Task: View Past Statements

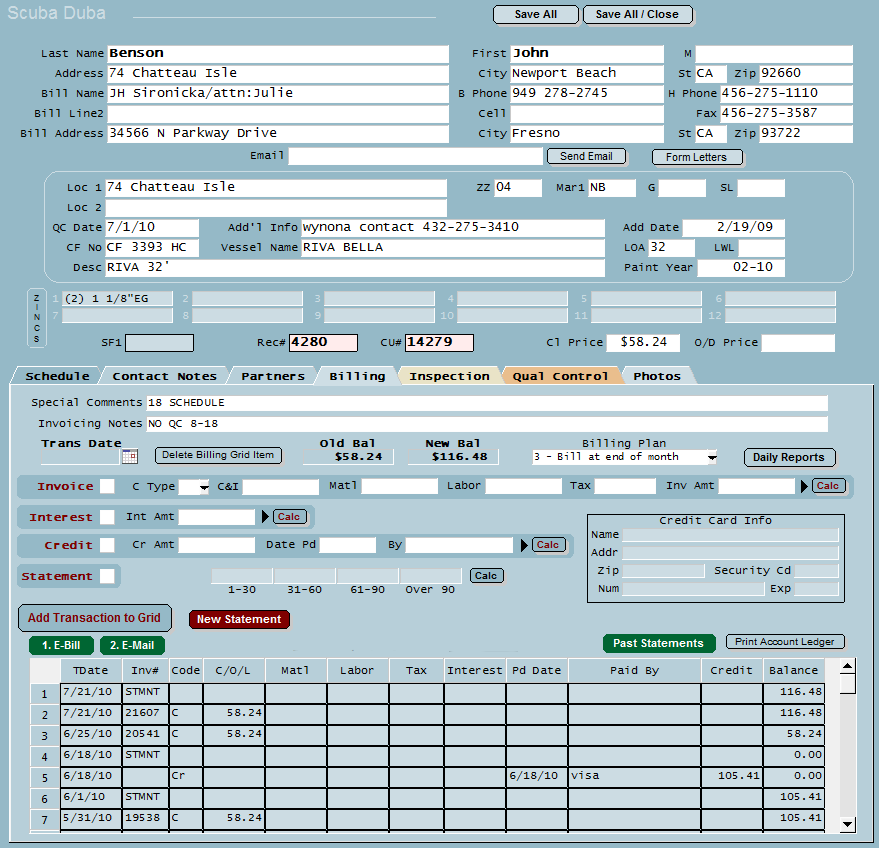Action: [x=659, y=643]
